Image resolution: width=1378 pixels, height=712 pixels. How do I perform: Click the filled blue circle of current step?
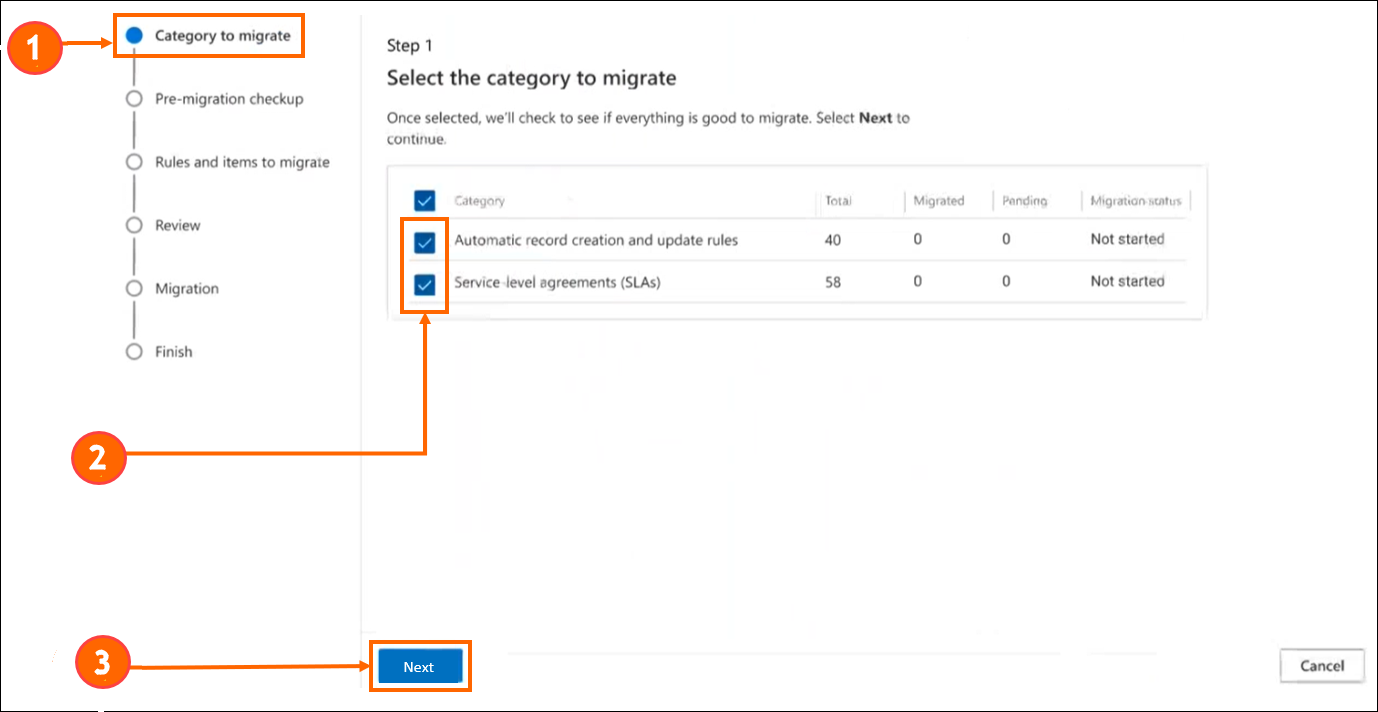click(x=134, y=36)
